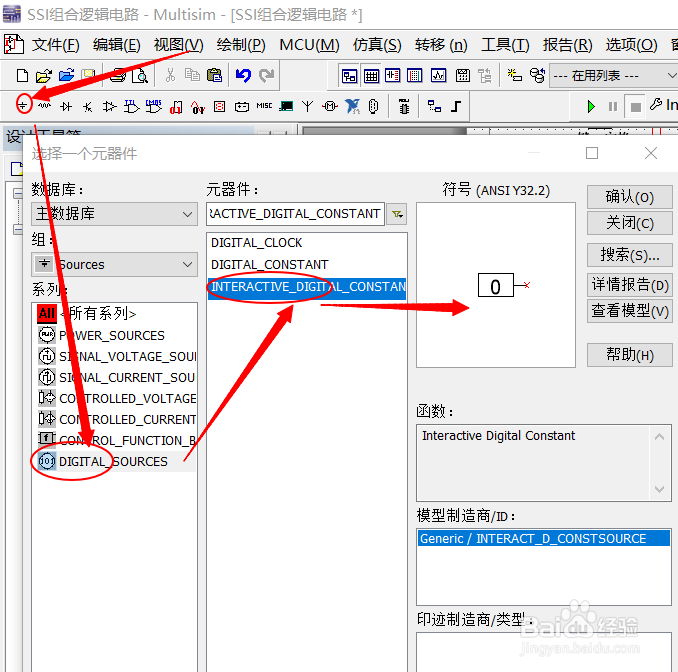Image resolution: width=678 pixels, height=672 pixels.
Task: Open the 工具(T) menu
Action: coord(505,45)
